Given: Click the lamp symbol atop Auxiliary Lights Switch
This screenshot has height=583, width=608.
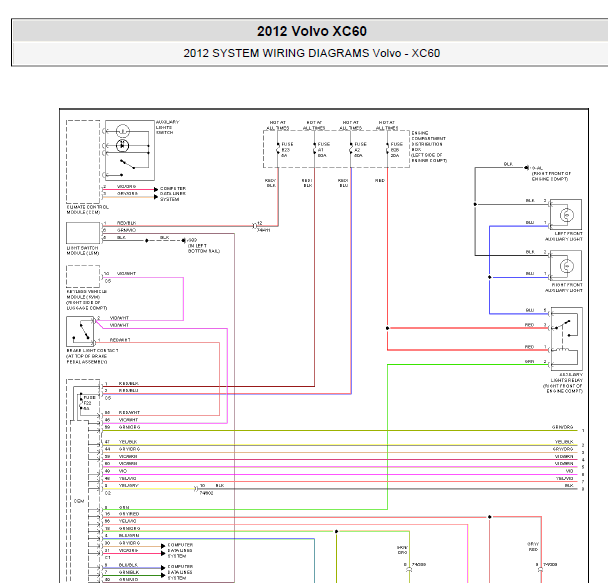Looking at the screenshot, I should pyautogui.click(x=123, y=131).
